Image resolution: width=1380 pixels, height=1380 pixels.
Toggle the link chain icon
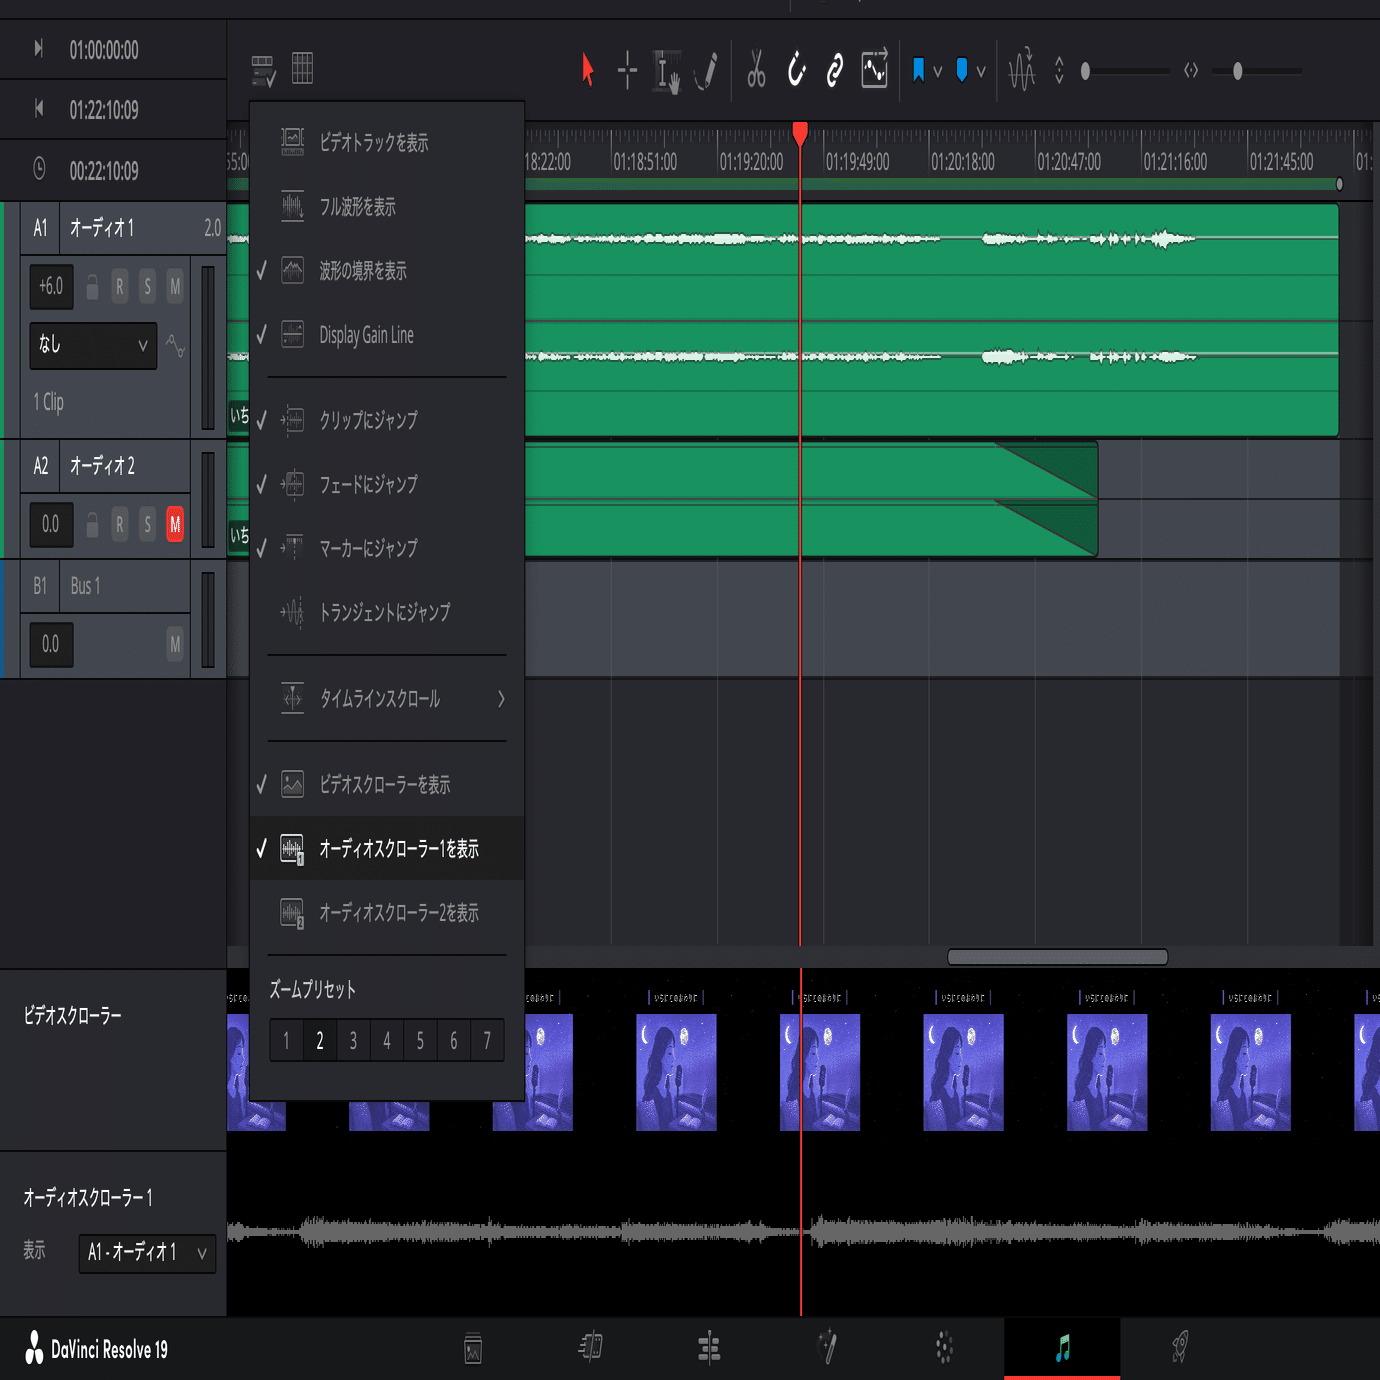[x=834, y=70]
